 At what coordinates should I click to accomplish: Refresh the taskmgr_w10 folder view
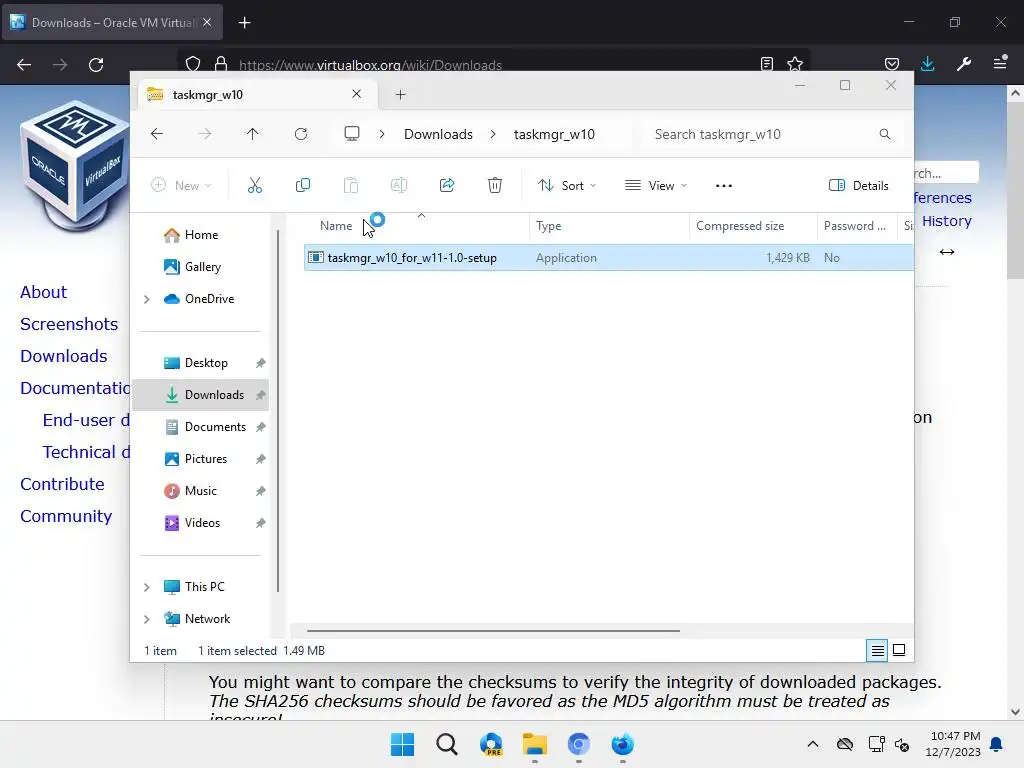300,134
